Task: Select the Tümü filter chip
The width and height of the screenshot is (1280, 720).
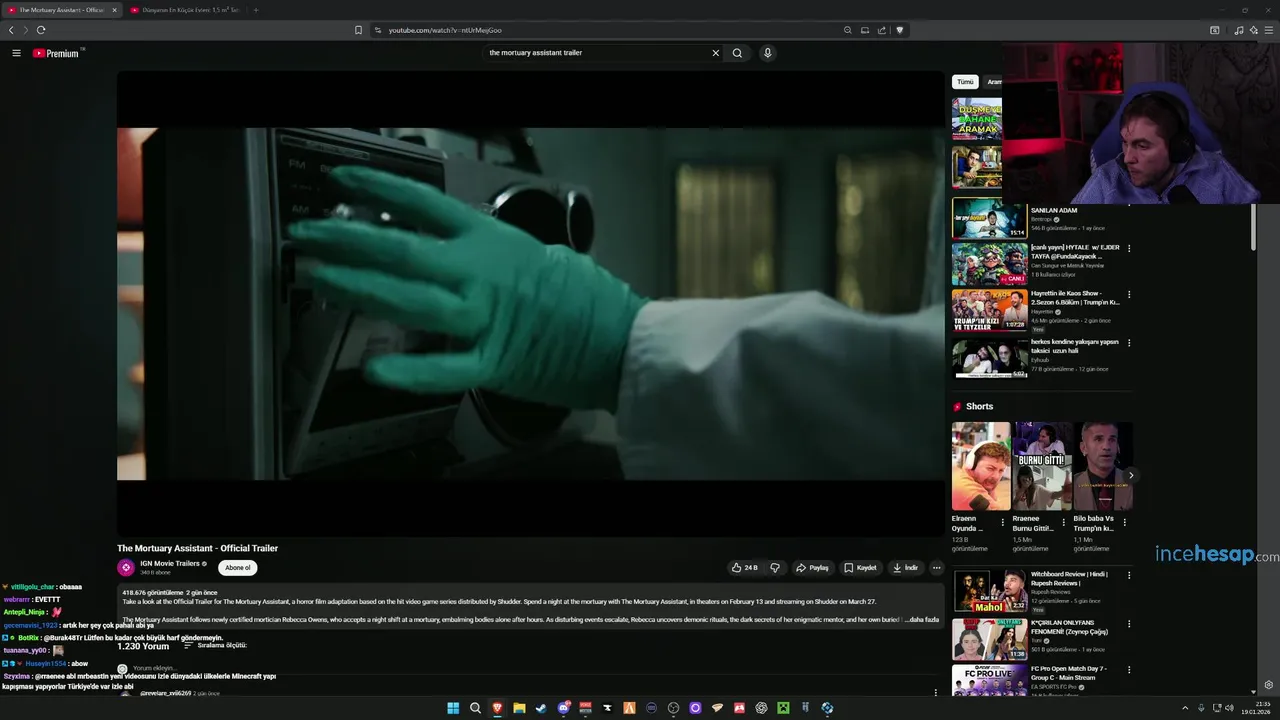Action: pos(965,82)
